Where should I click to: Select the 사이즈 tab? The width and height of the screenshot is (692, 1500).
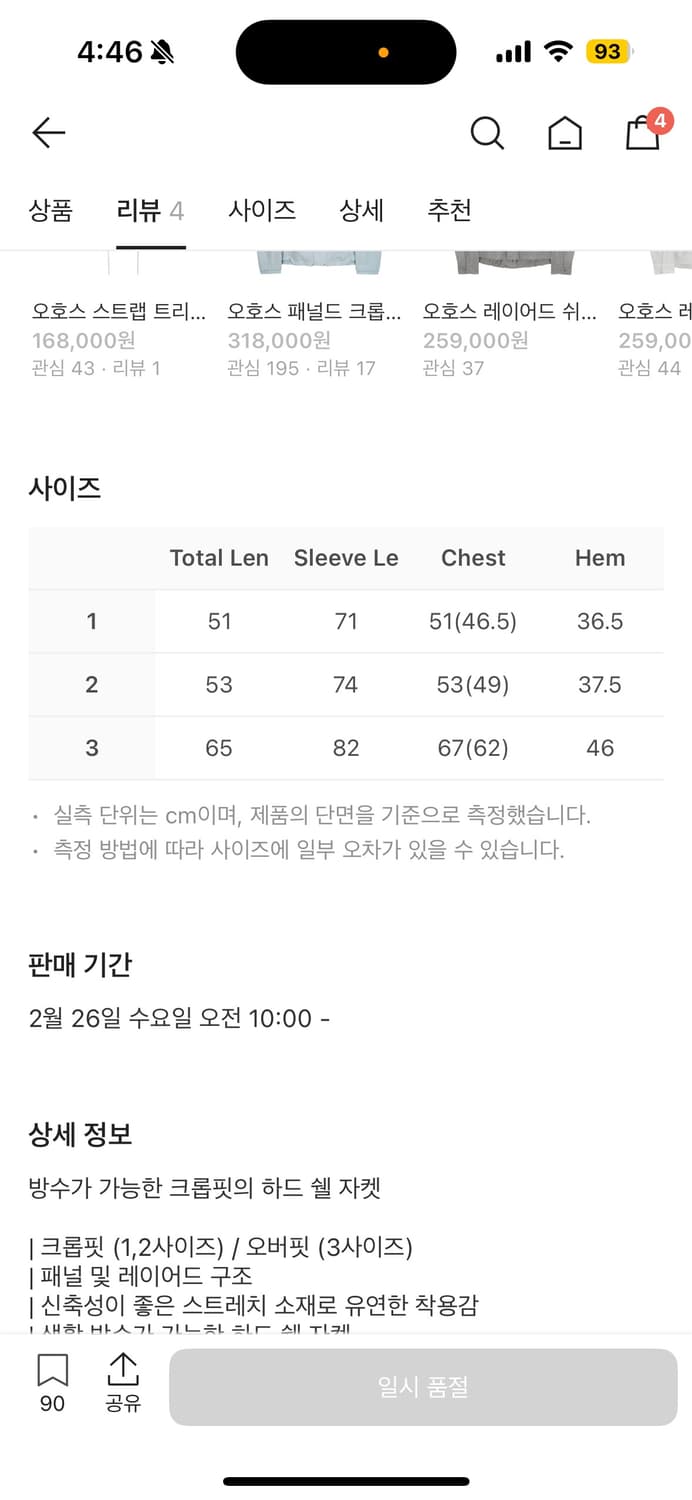click(262, 211)
